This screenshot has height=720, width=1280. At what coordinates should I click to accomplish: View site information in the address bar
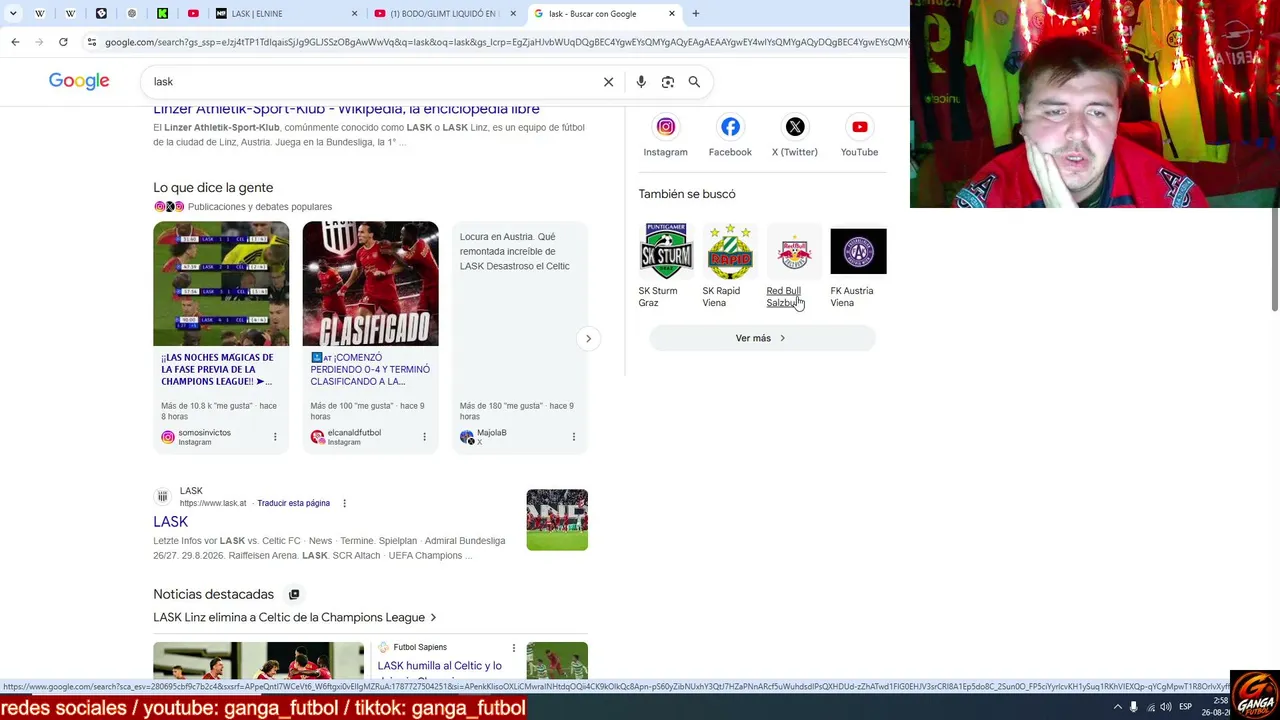tap(92, 42)
